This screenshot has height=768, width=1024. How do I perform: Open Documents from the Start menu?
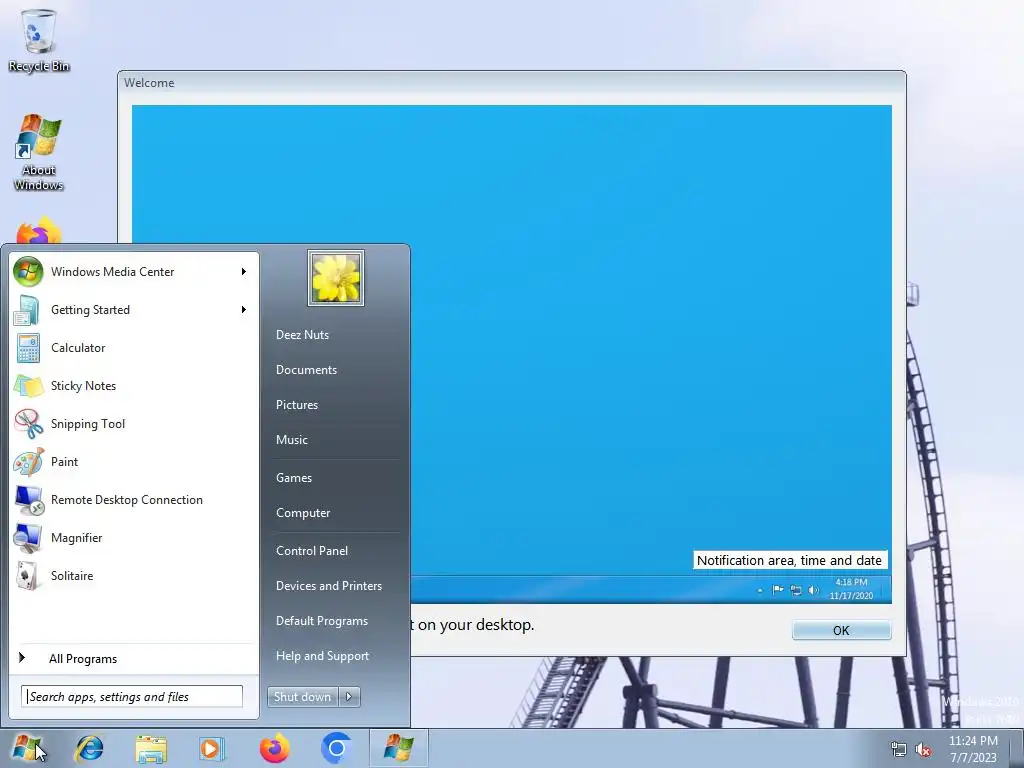point(306,370)
